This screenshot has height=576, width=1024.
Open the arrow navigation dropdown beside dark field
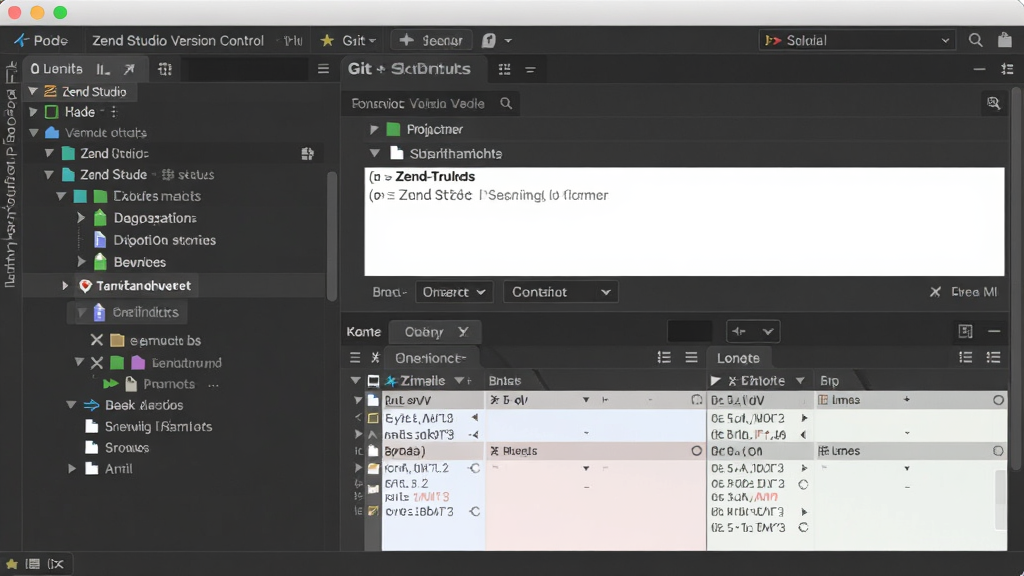pos(753,332)
